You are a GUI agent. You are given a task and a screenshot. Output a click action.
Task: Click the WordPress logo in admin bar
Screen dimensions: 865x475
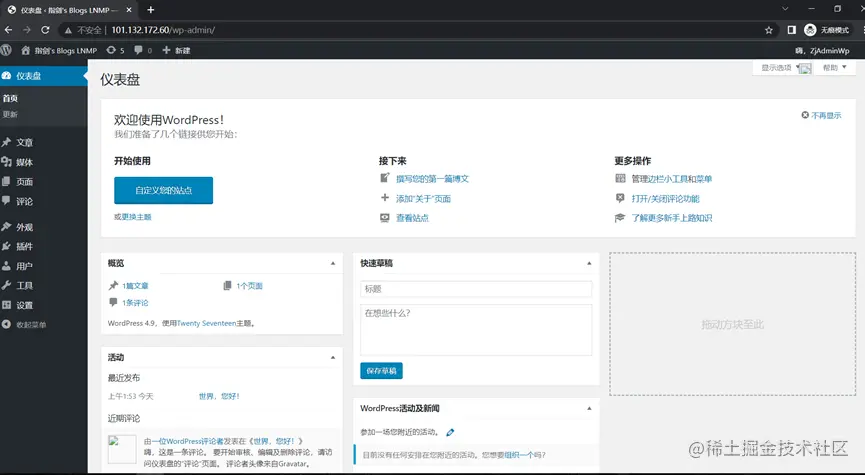pos(6,50)
